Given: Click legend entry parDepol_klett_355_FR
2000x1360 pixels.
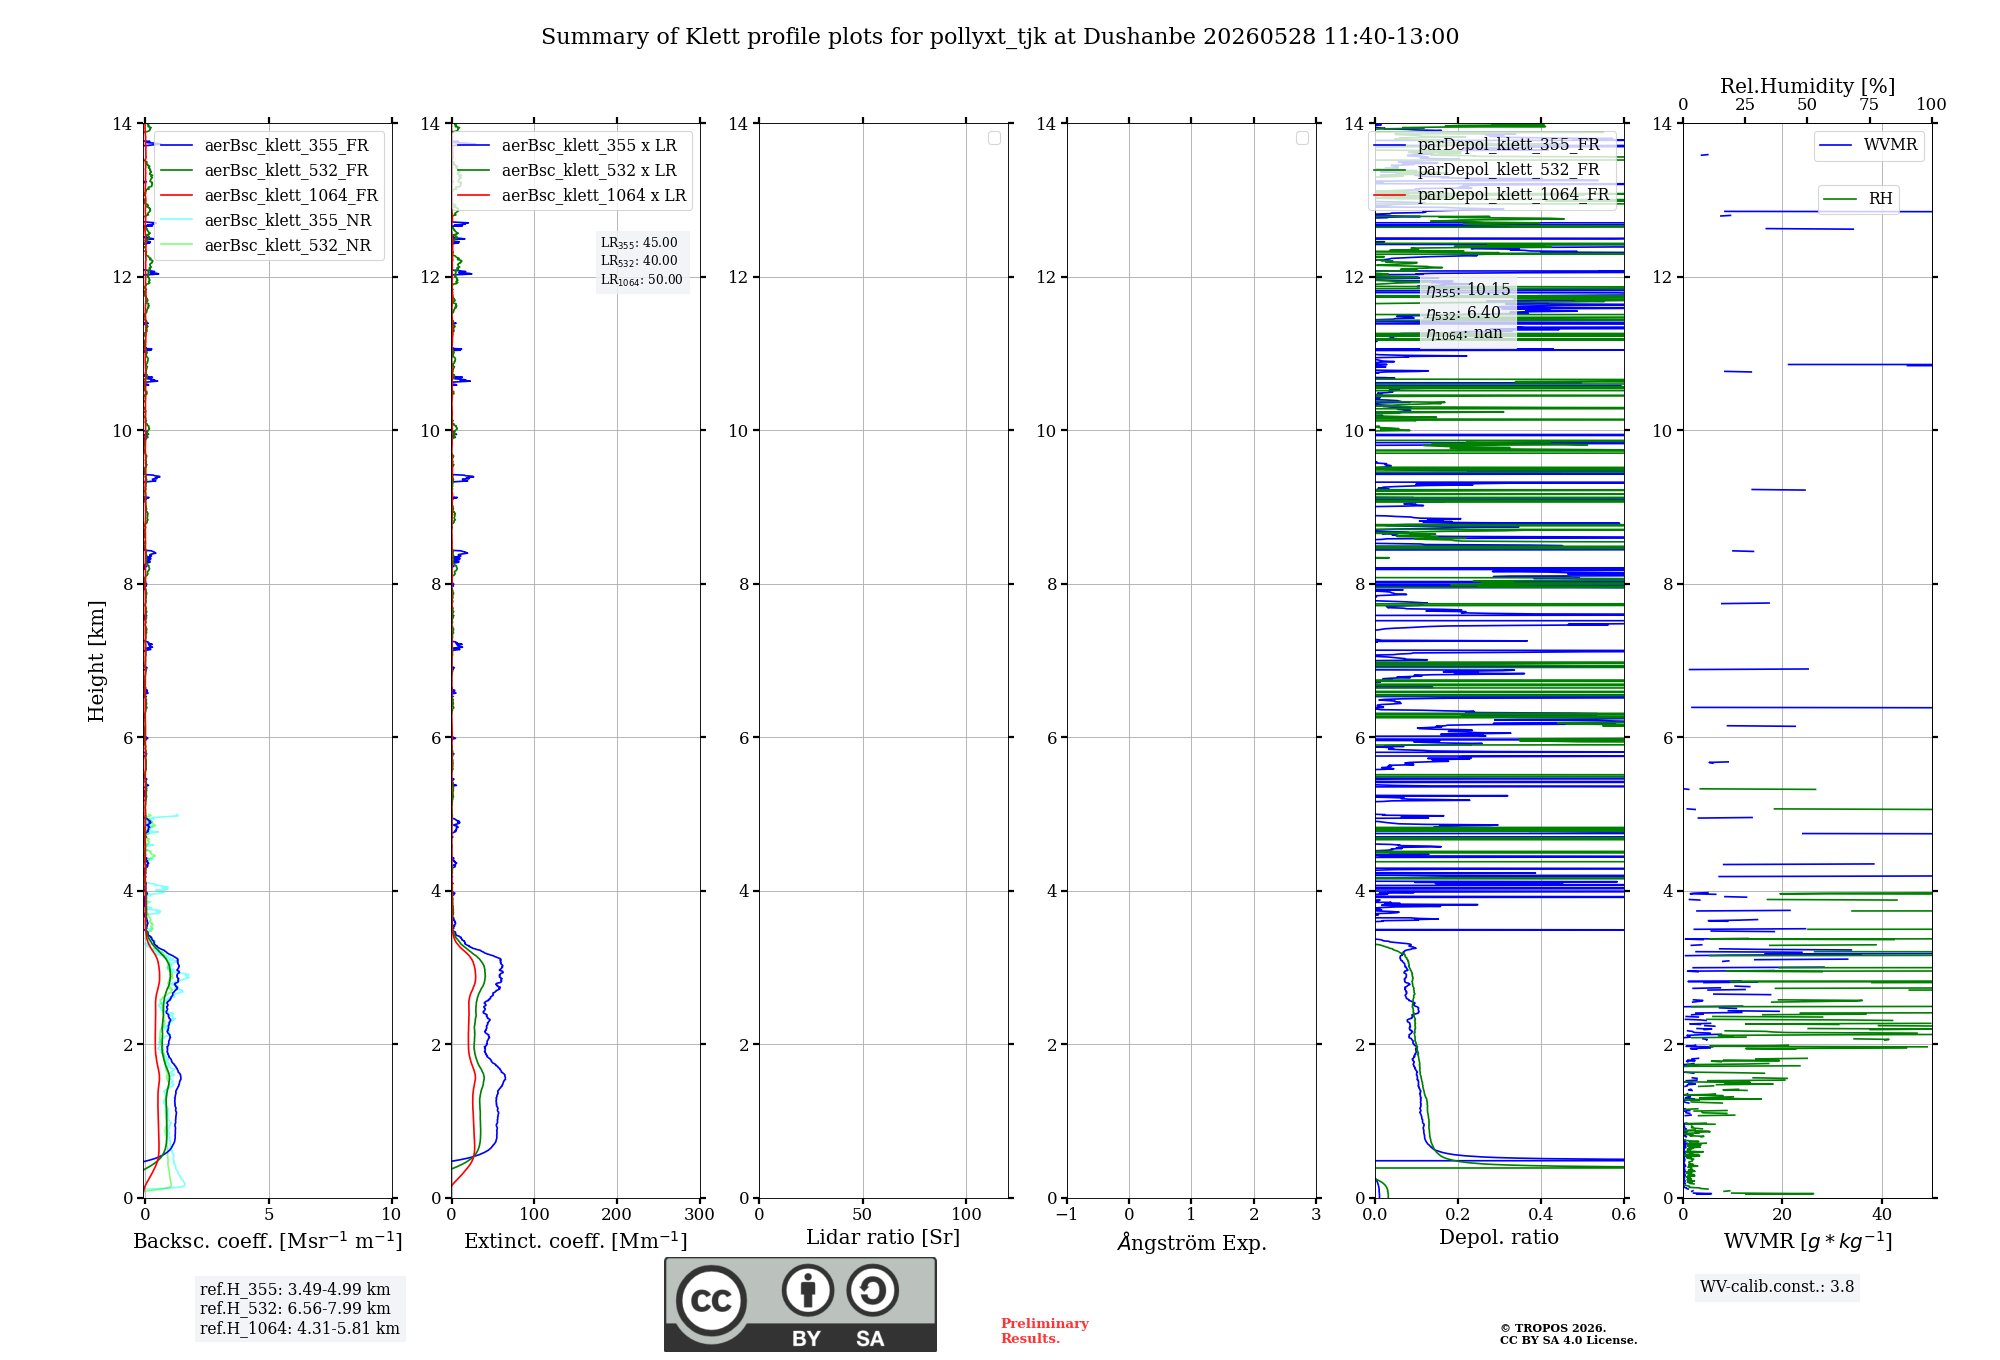Looking at the screenshot, I should tap(1508, 144).
